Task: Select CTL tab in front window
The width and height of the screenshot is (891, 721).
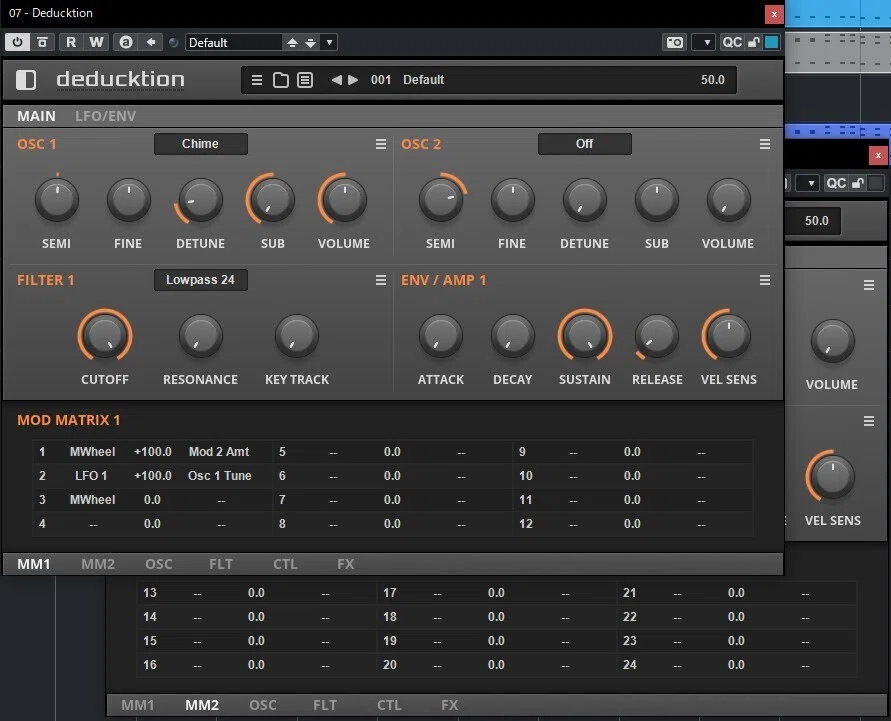Action: click(285, 564)
